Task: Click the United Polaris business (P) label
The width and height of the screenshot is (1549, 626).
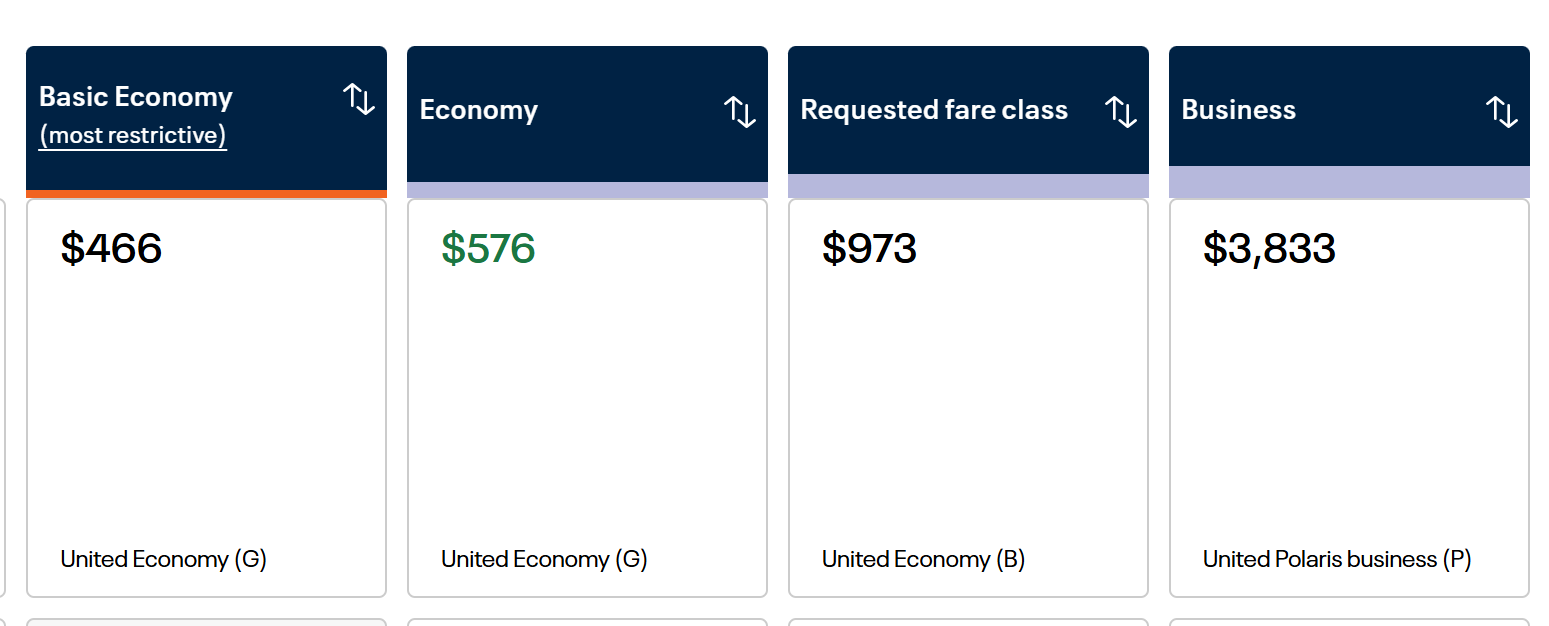Action: point(1337,559)
